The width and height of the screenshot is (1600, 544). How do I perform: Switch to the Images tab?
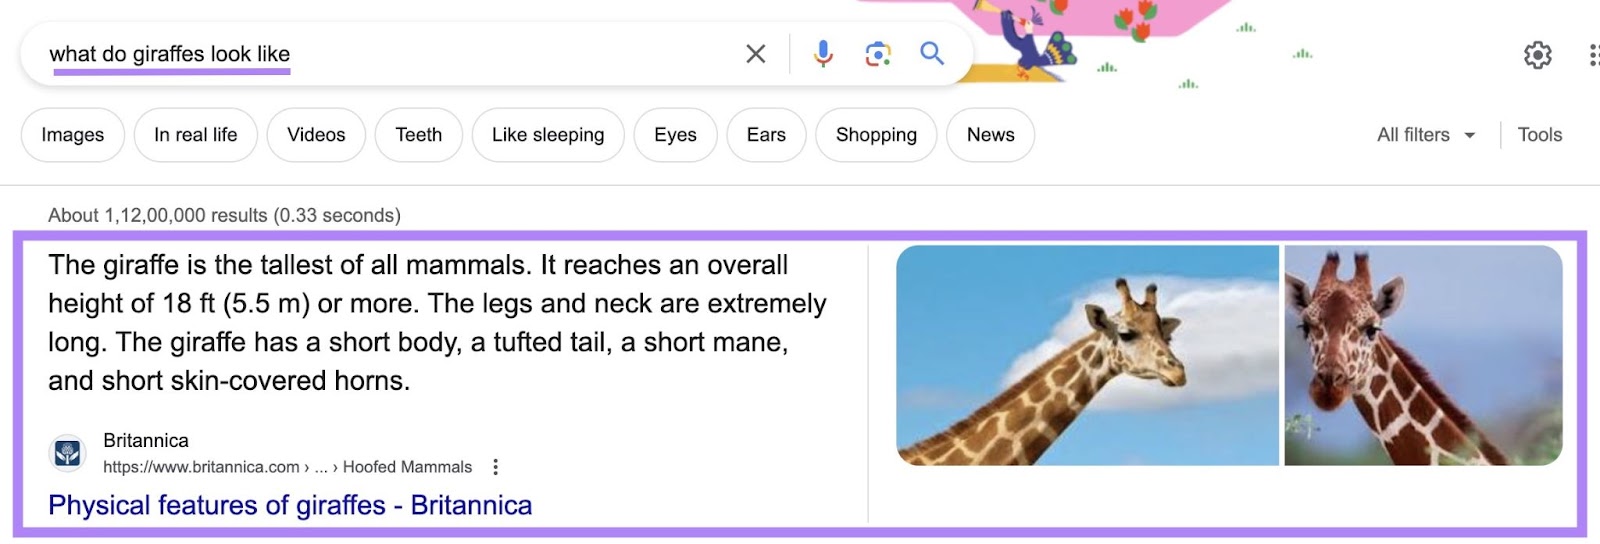tap(73, 135)
